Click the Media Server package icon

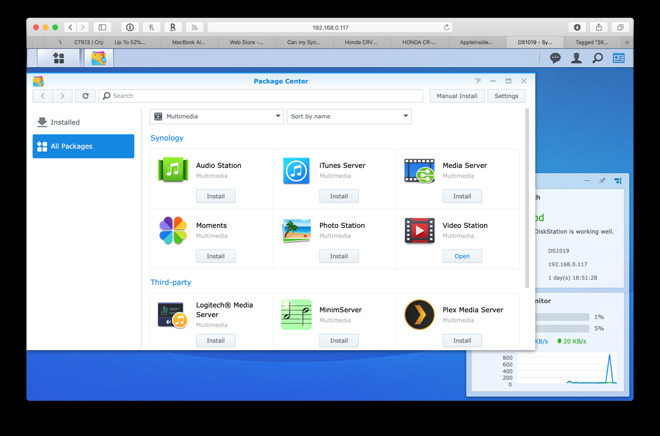tap(420, 170)
